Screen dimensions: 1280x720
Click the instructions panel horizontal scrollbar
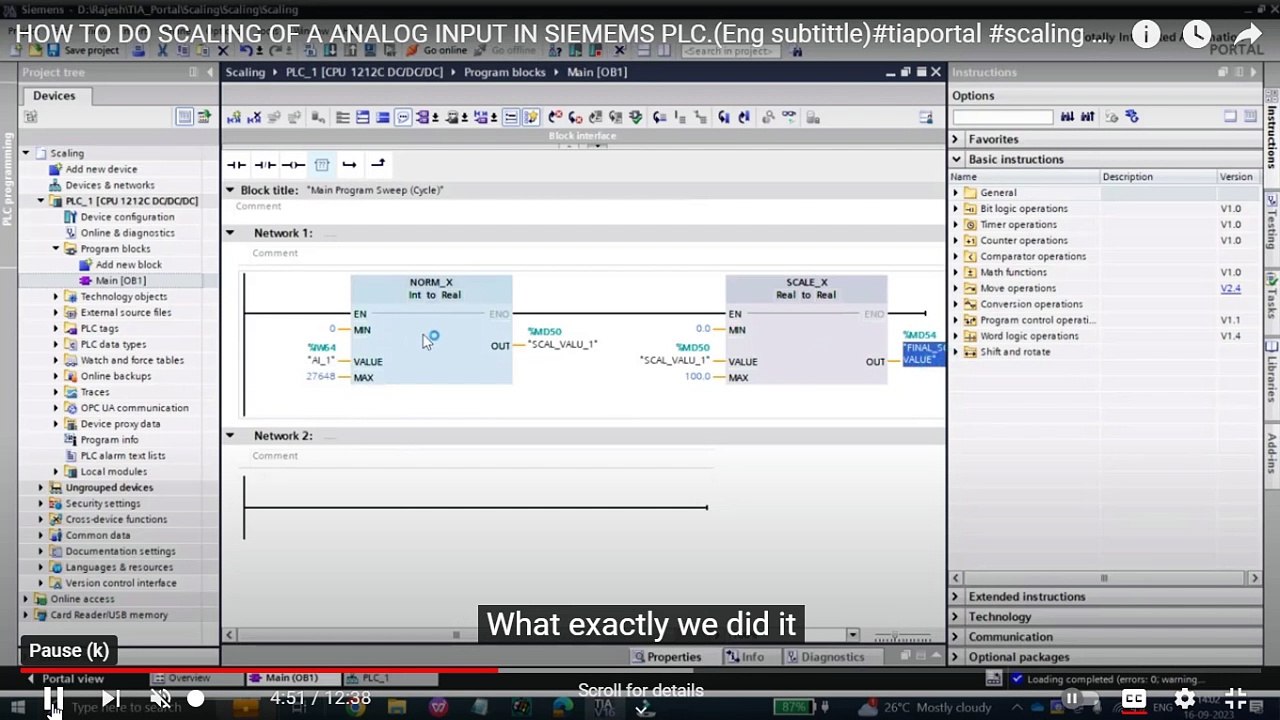[1105, 578]
